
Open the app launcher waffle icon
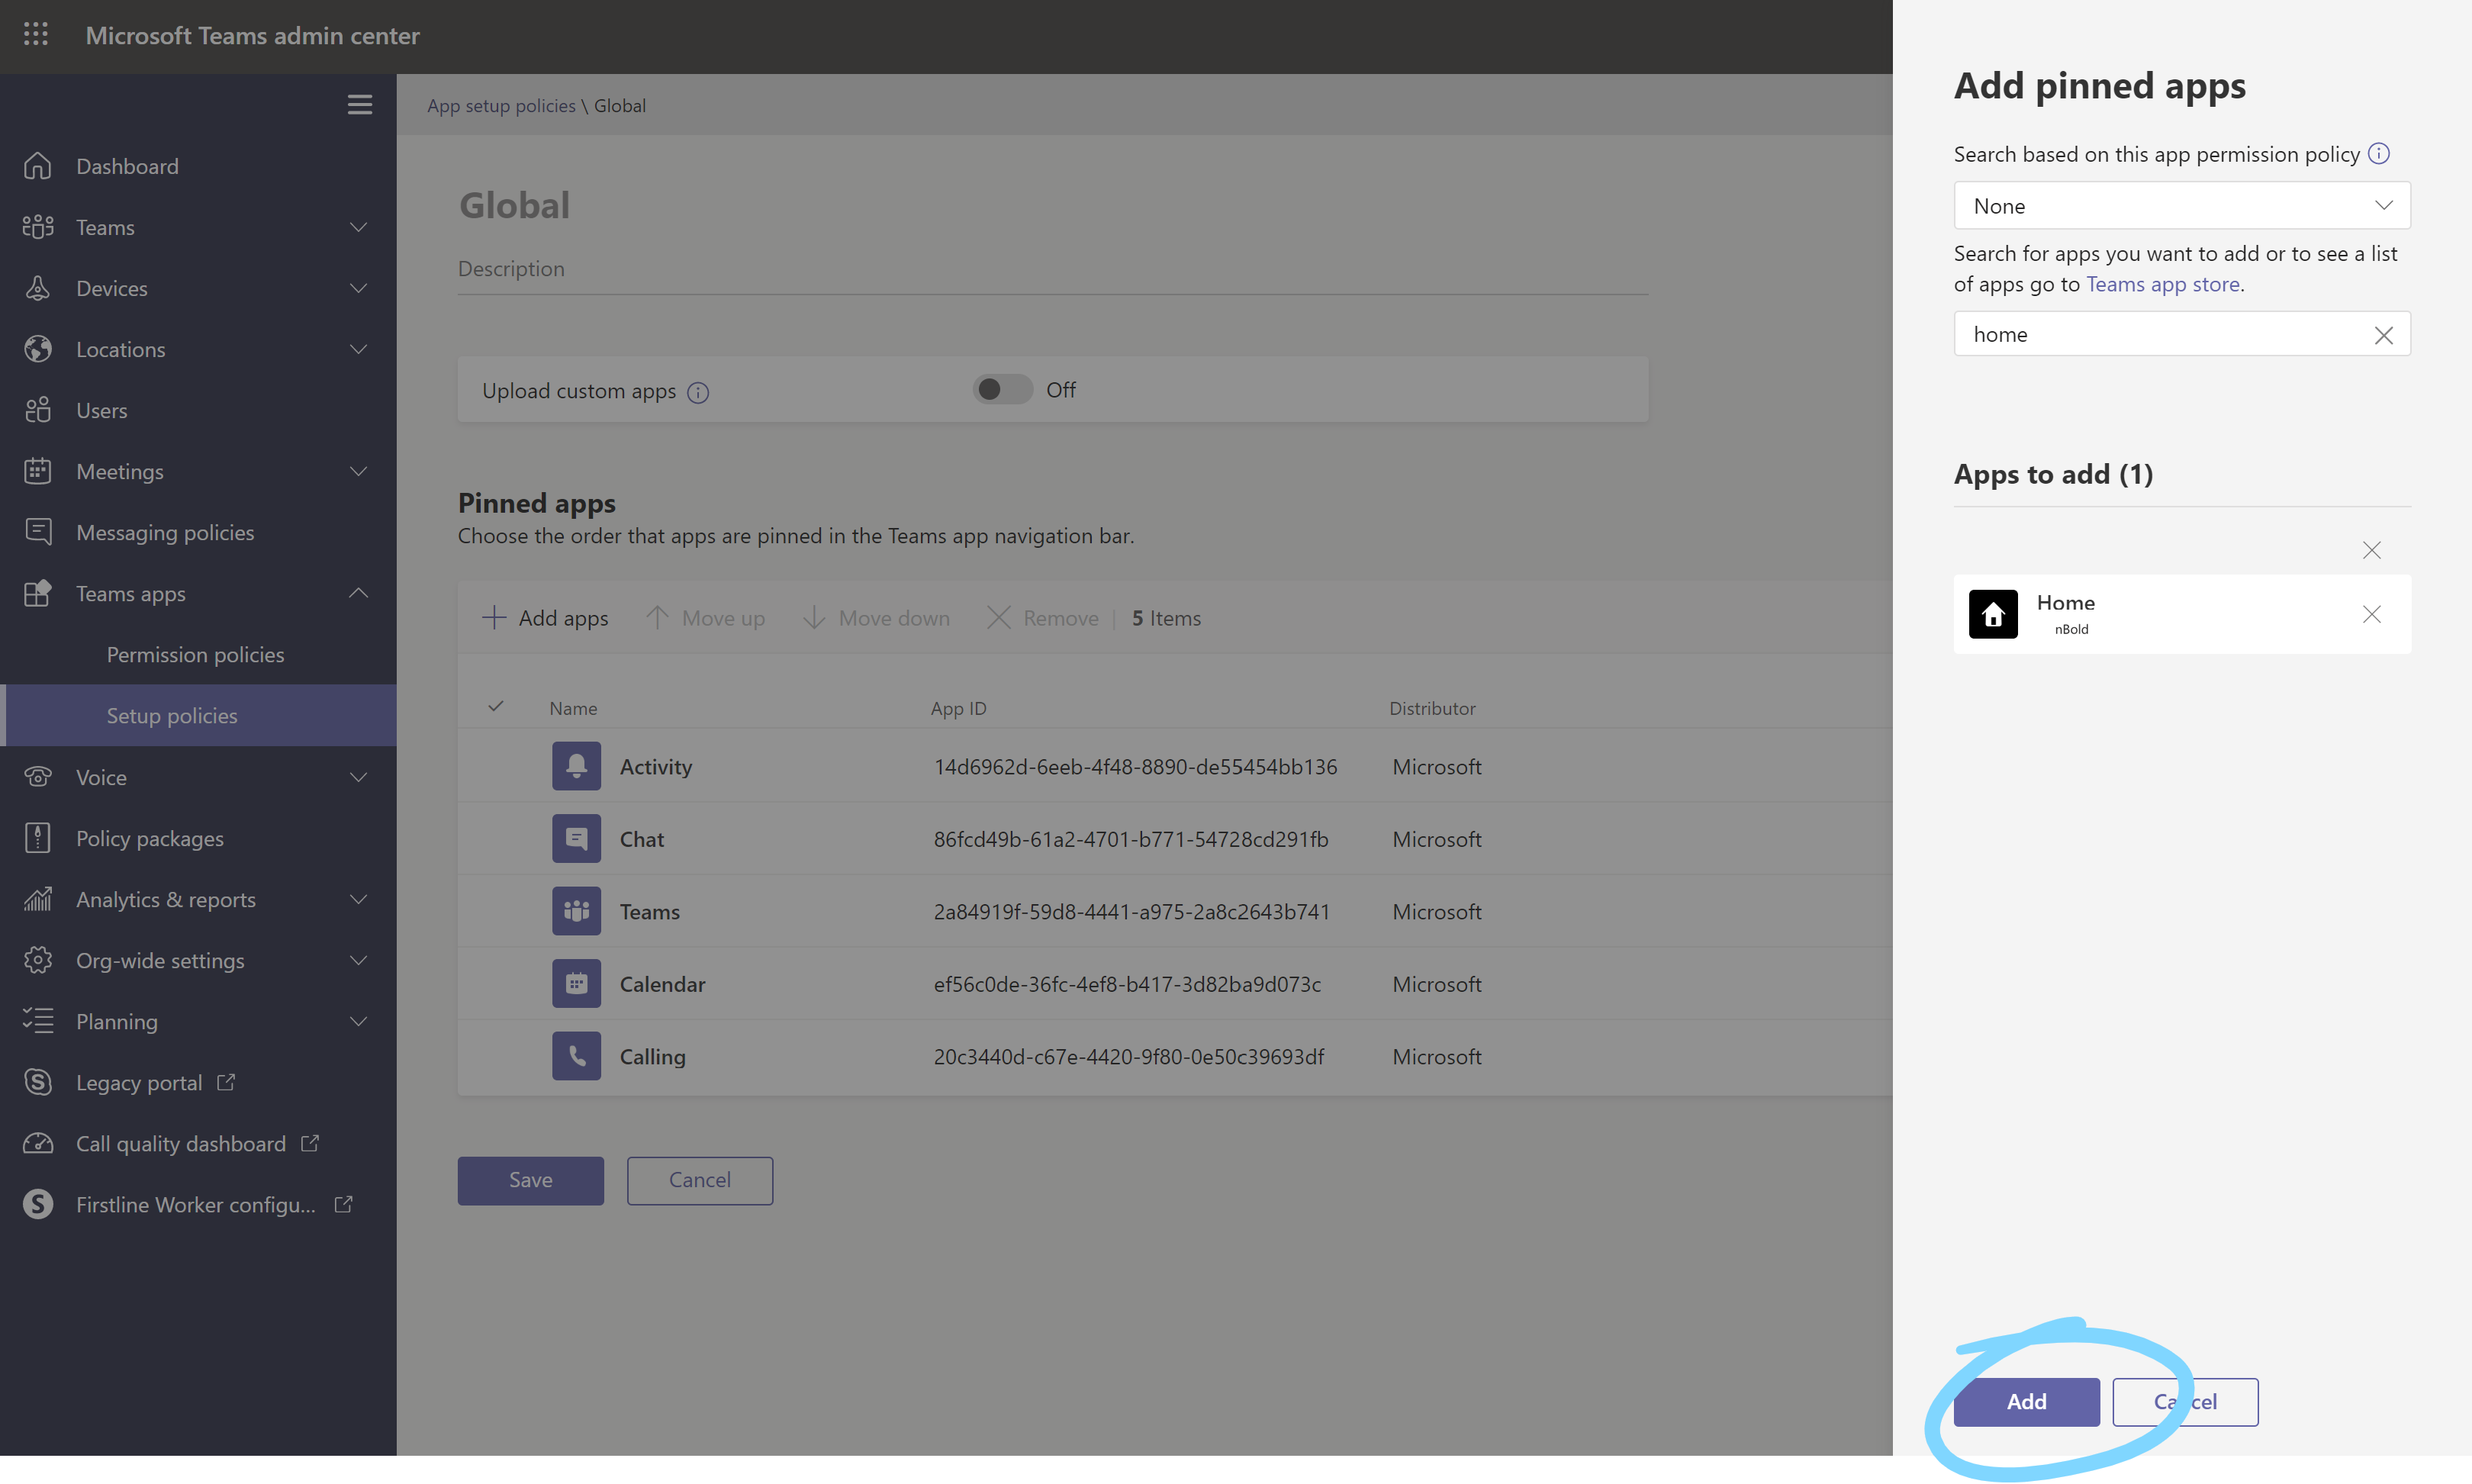(36, 35)
